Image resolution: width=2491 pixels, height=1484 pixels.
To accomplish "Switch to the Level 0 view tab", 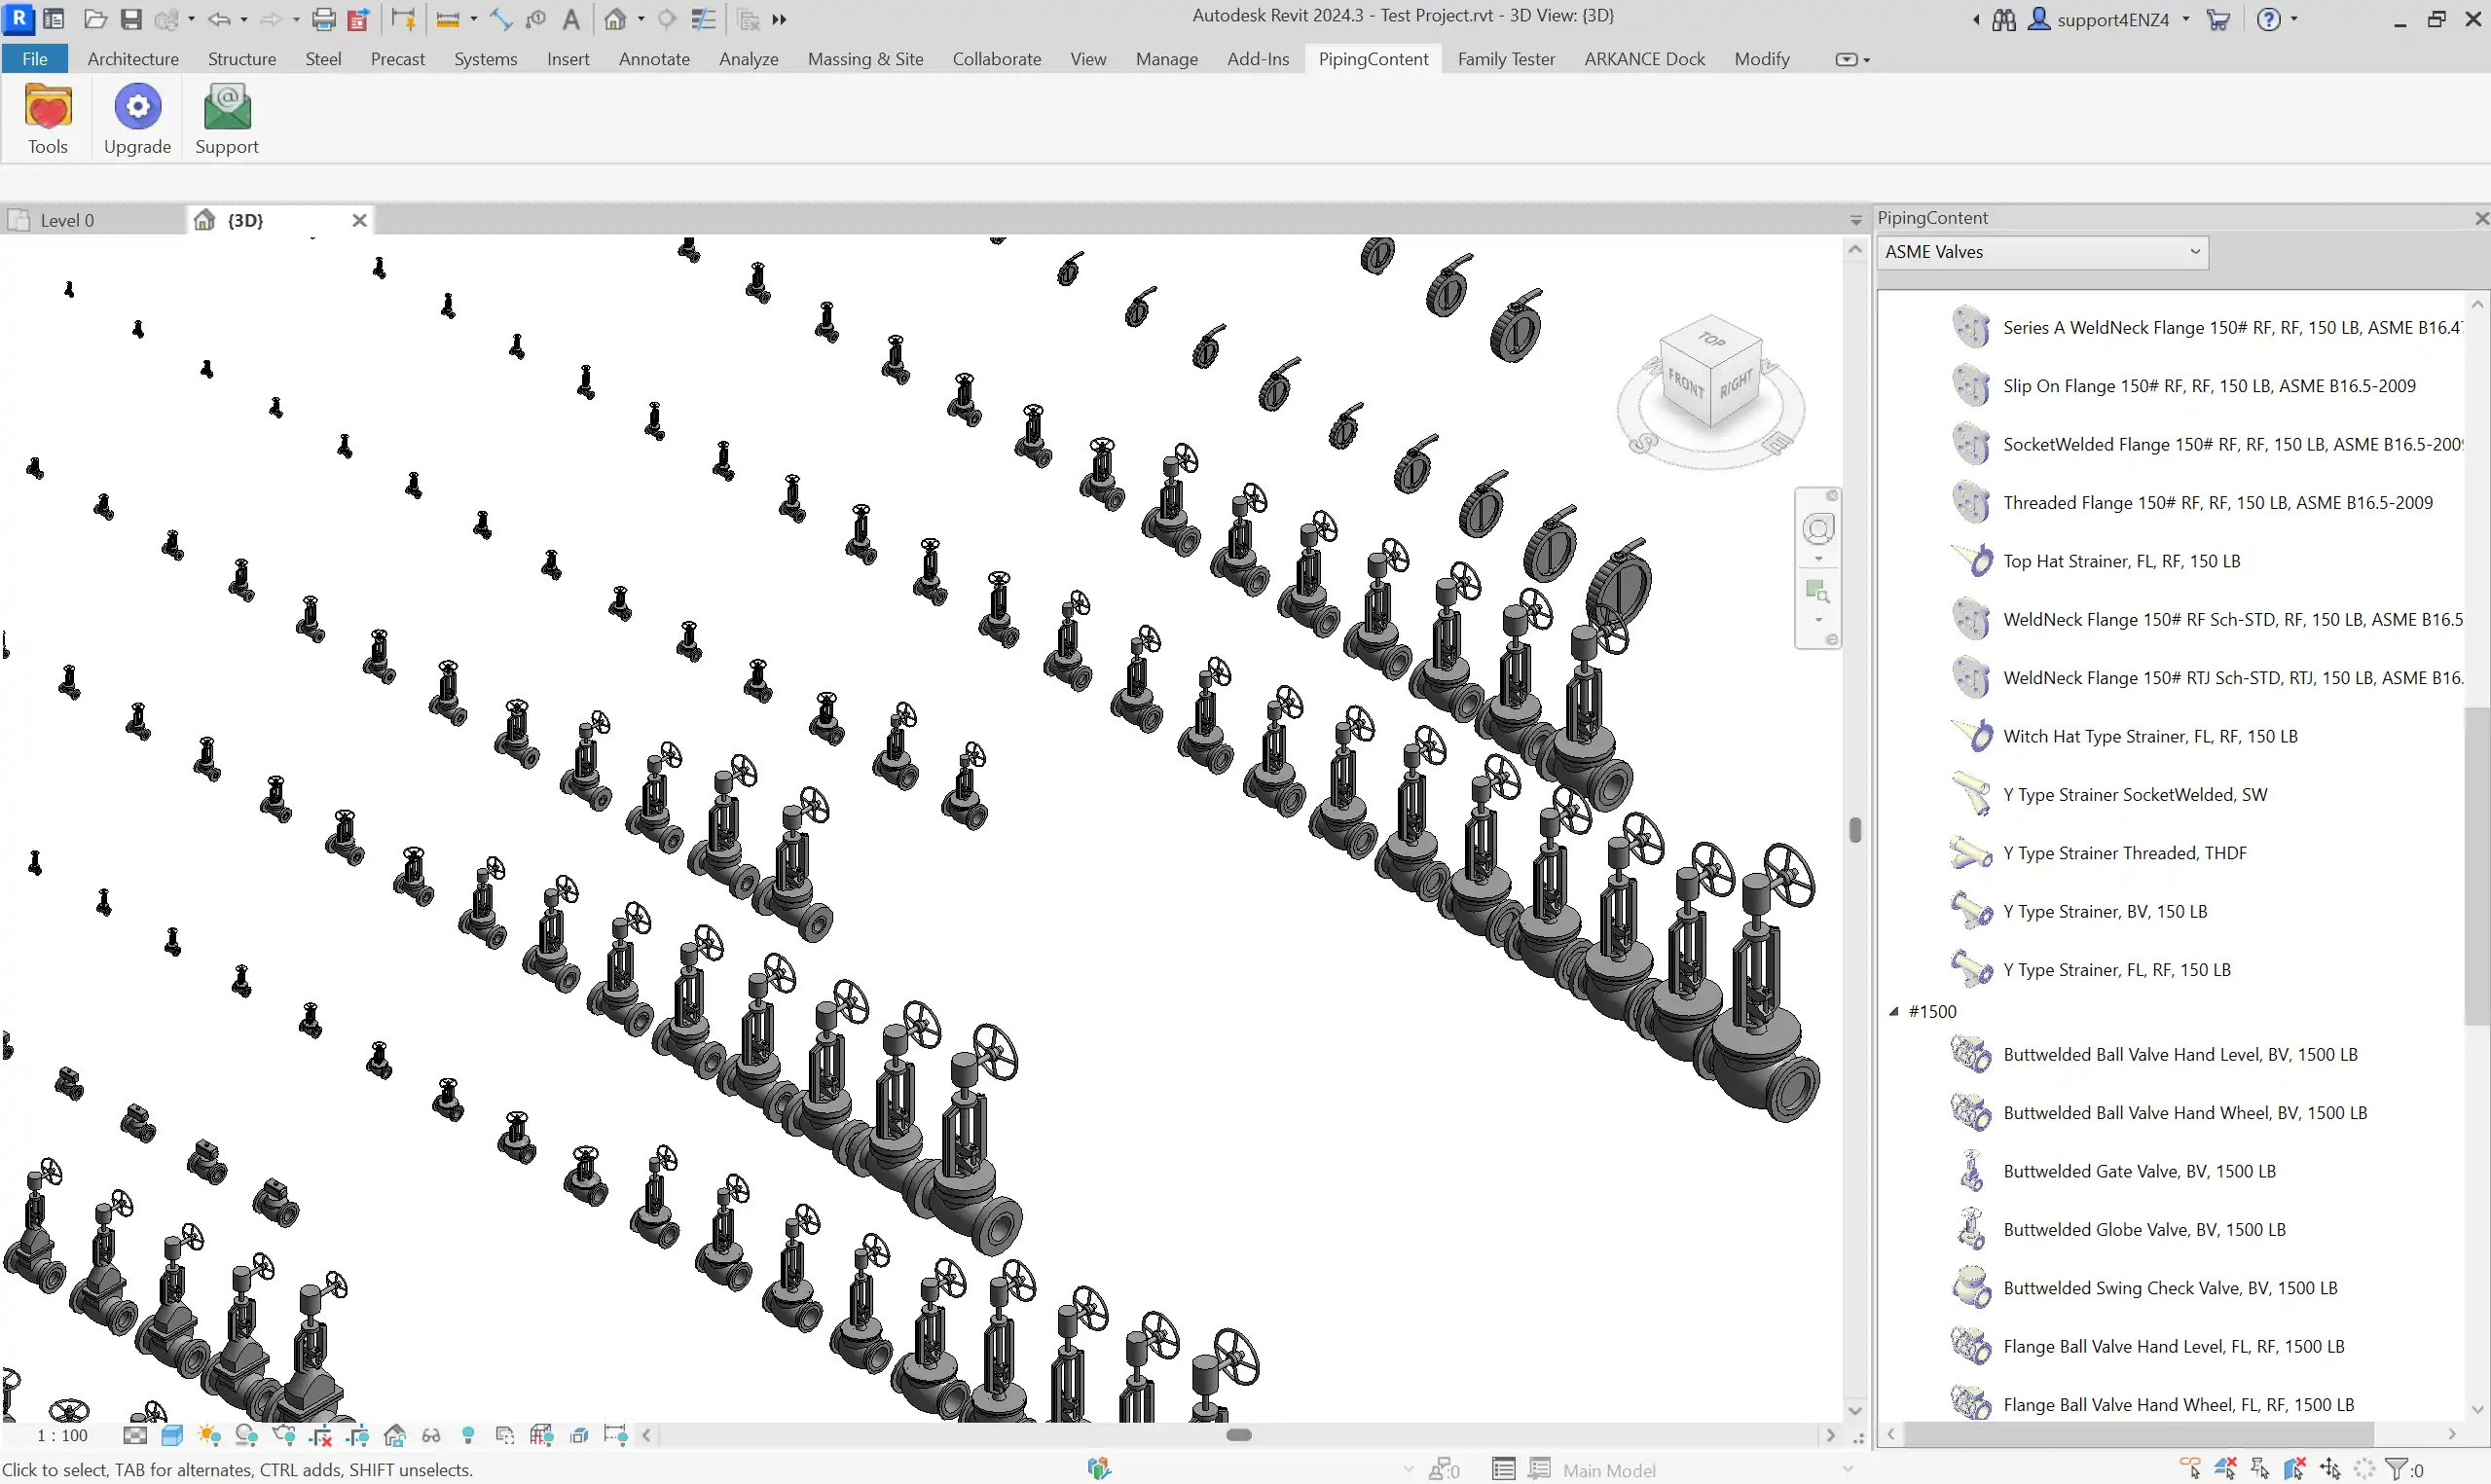I will coord(67,220).
